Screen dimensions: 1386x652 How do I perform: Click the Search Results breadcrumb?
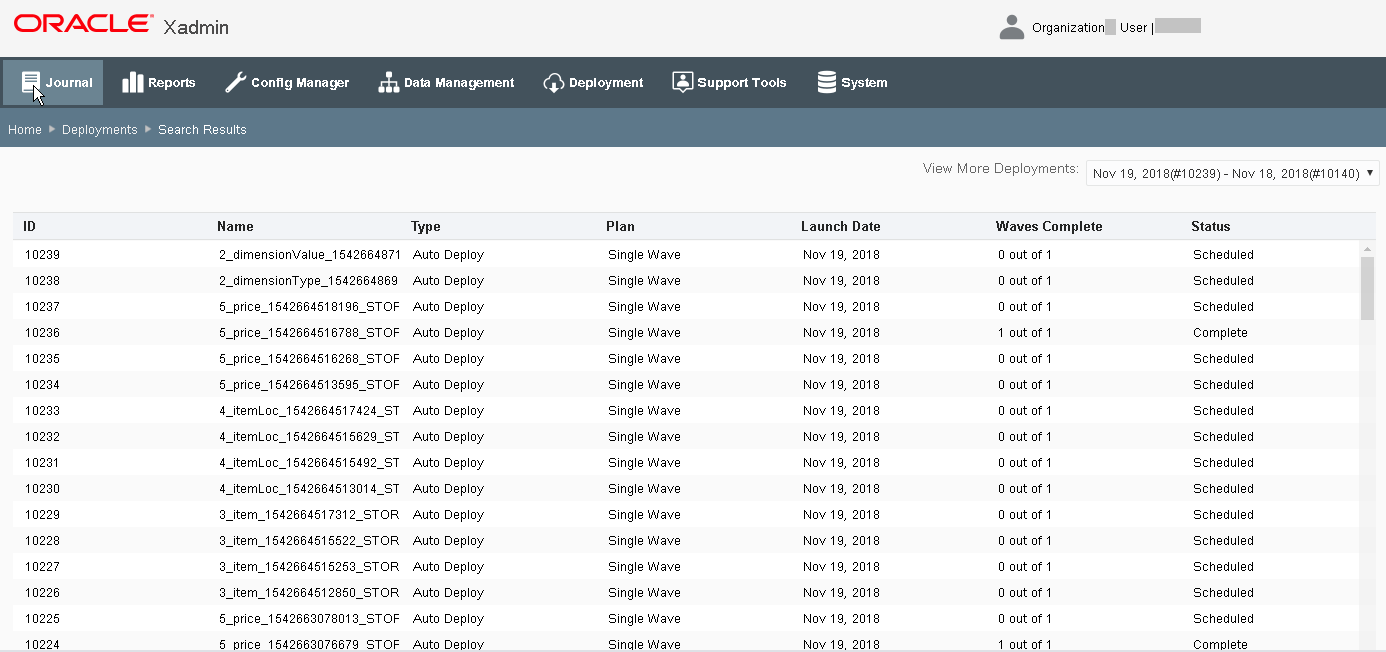[202, 130]
